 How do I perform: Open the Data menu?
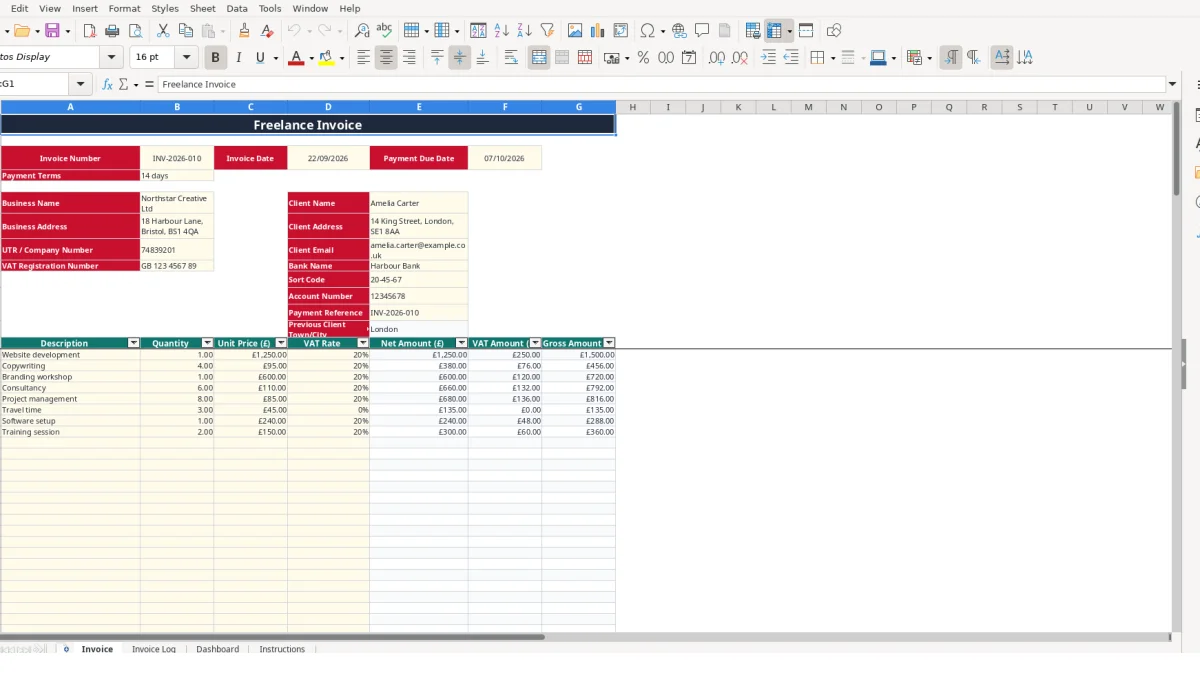[237, 8]
